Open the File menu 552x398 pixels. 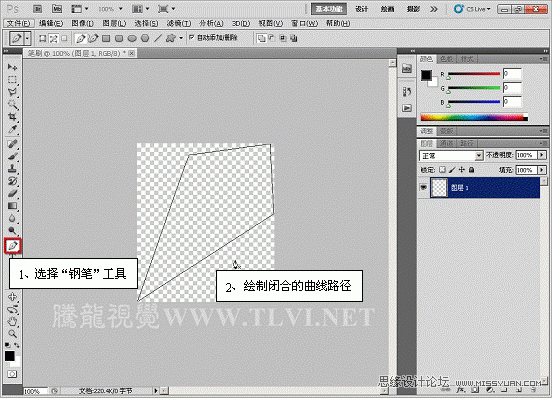[19, 23]
